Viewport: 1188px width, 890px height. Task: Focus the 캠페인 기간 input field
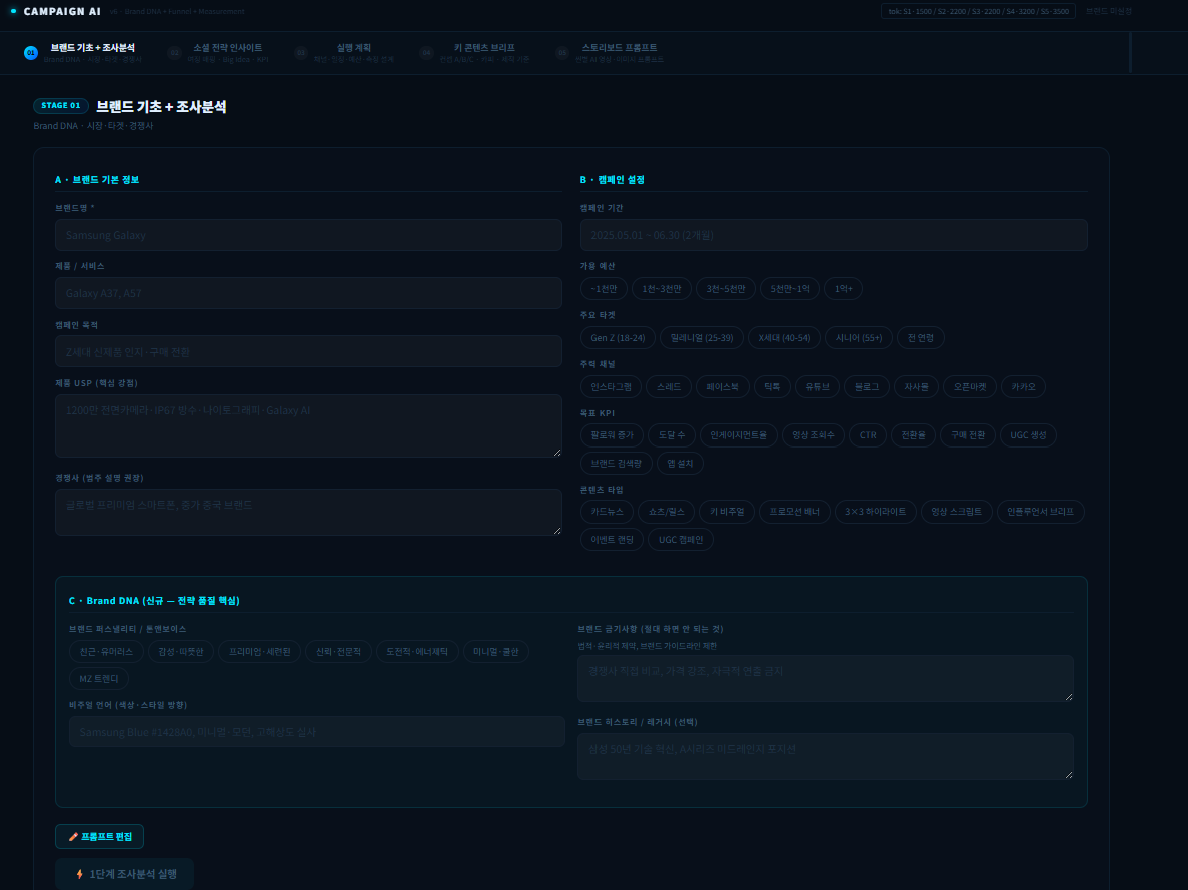833,235
